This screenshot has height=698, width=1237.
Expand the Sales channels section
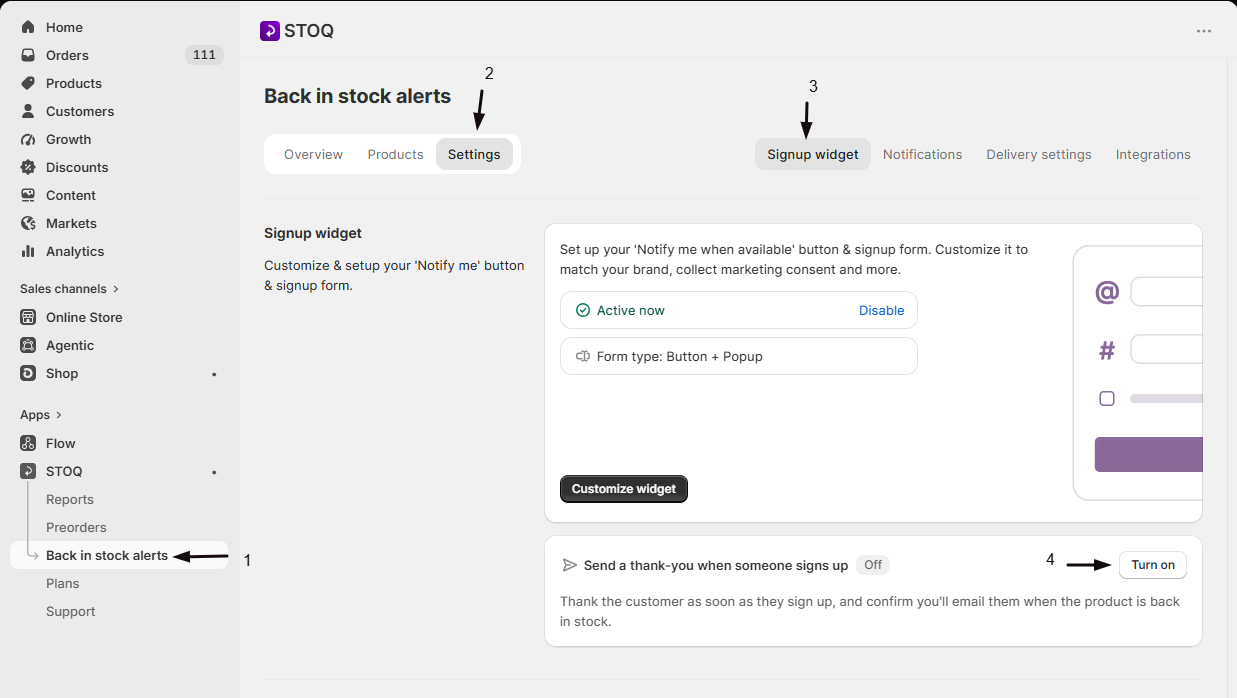click(116, 289)
